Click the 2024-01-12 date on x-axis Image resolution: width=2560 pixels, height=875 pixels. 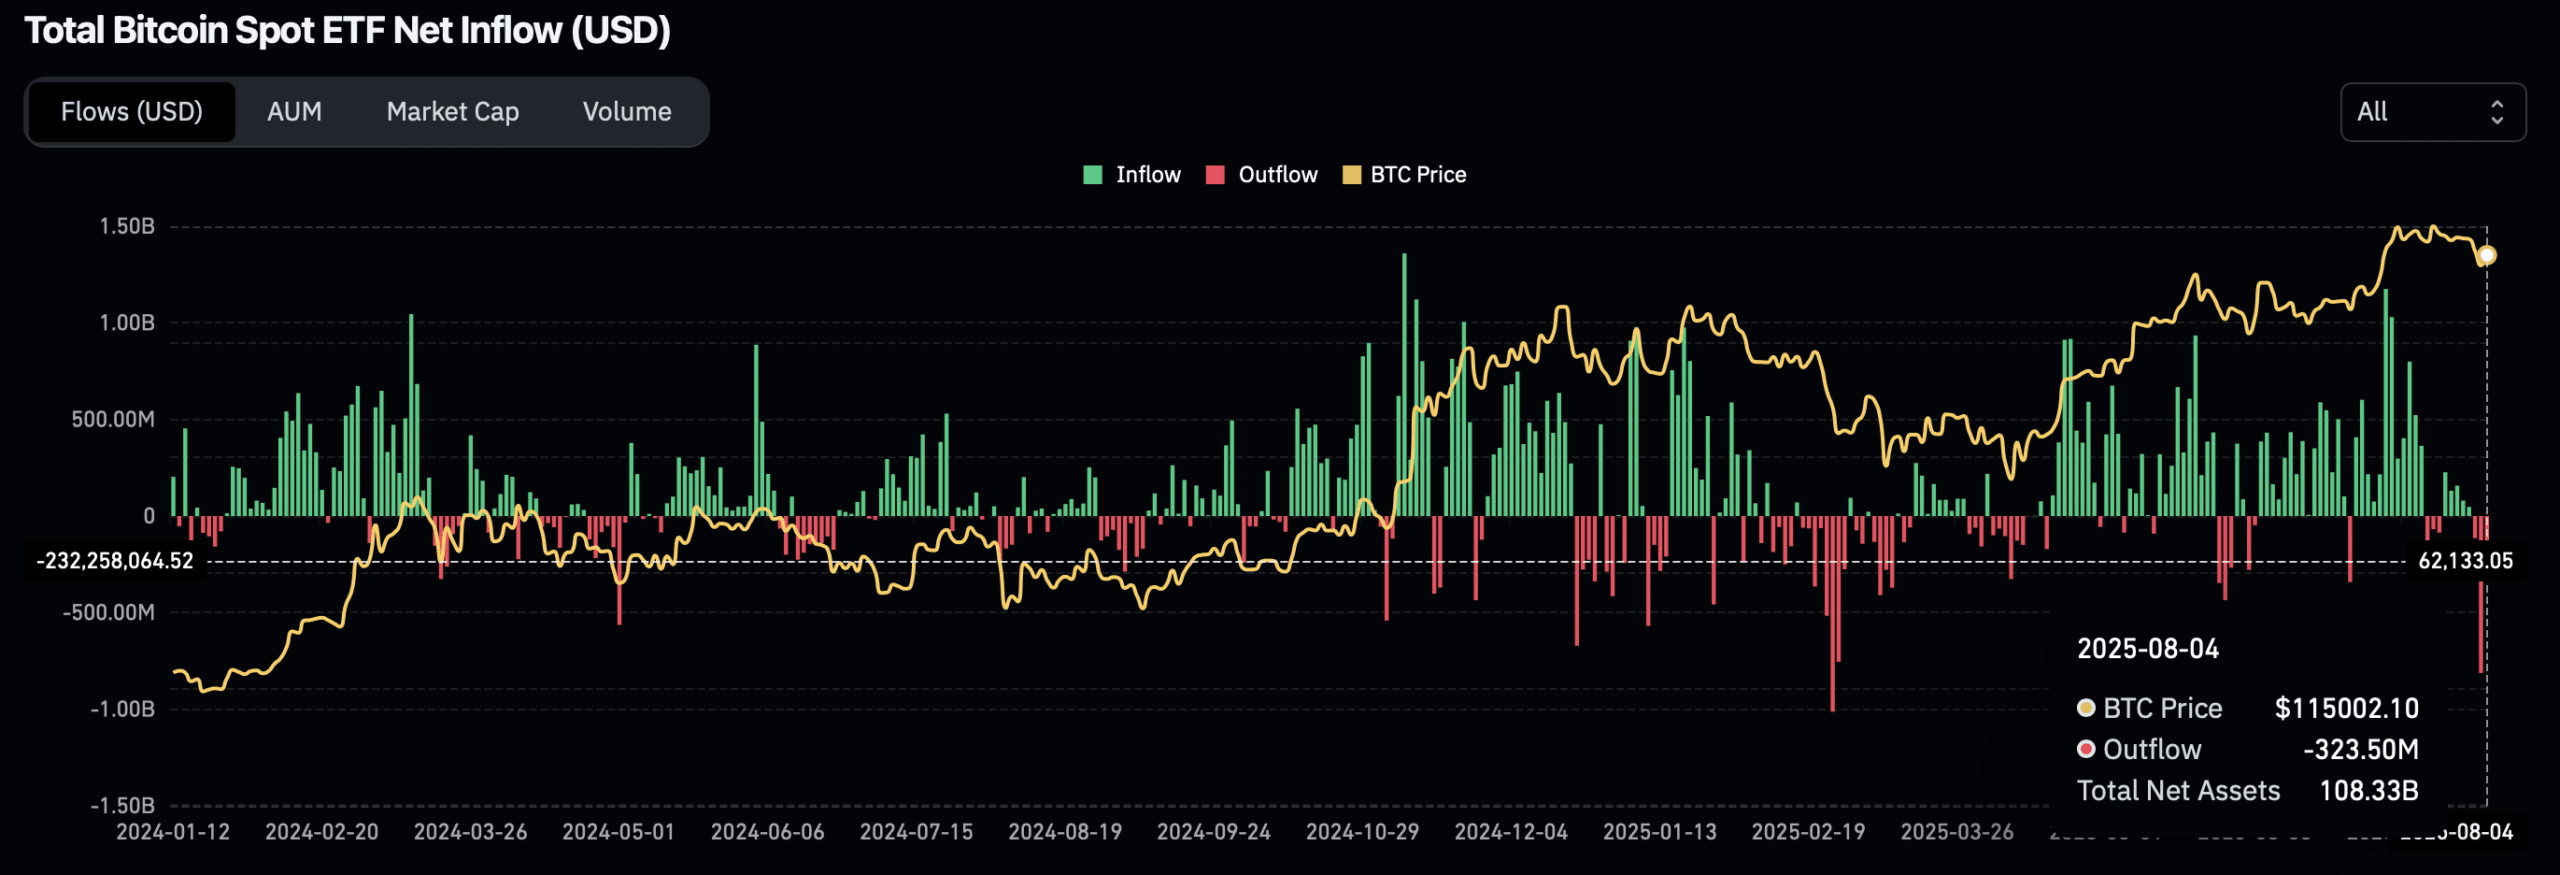coord(173,832)
